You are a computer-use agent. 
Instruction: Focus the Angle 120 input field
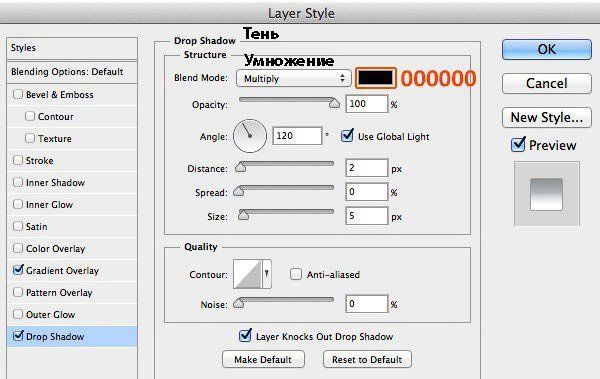click(x=297, y=136)
